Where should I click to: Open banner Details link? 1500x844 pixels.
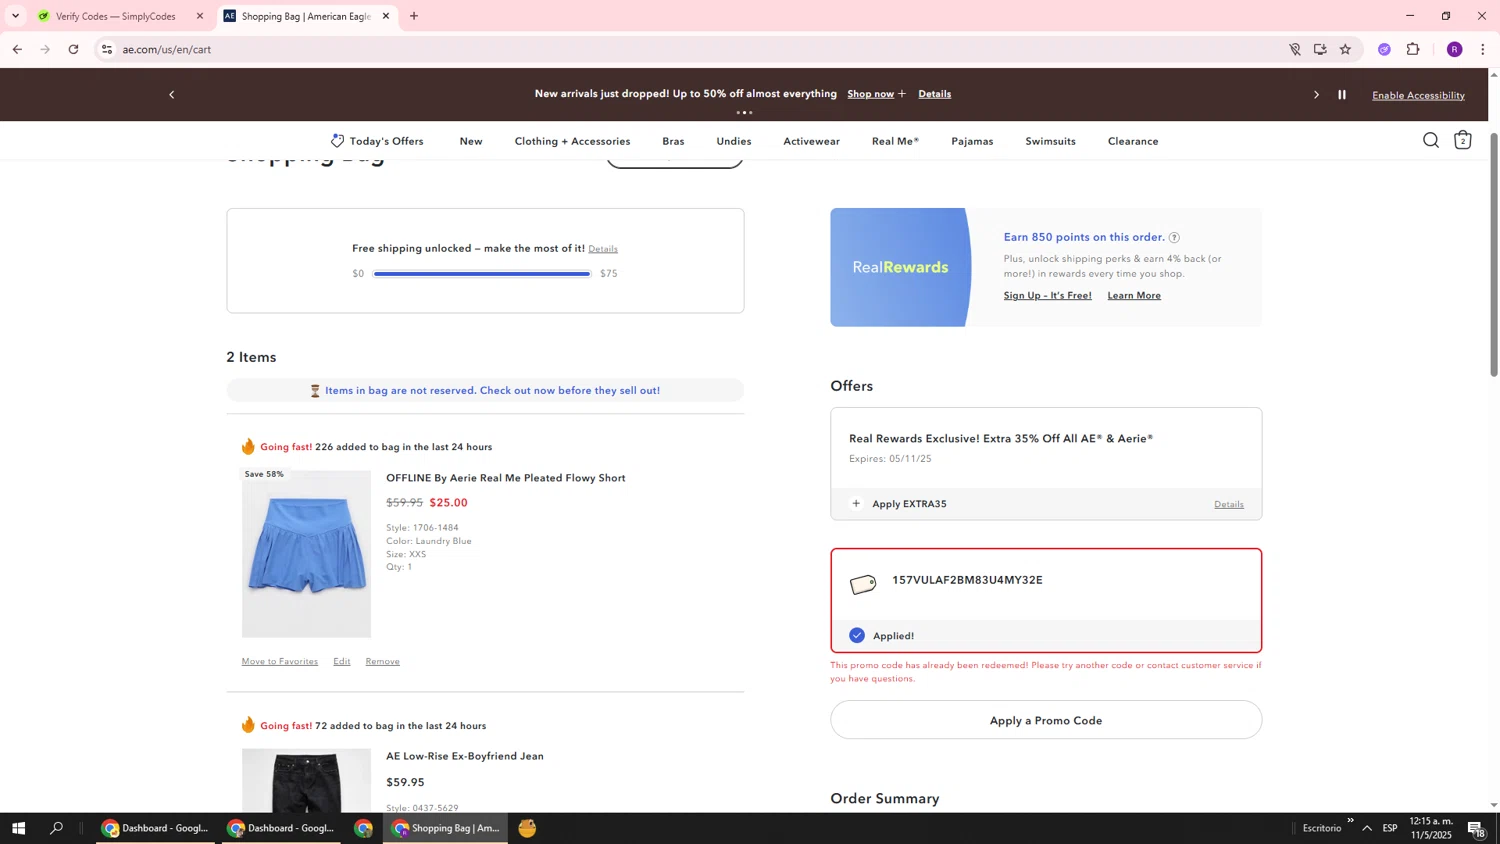tap(935, 94)
